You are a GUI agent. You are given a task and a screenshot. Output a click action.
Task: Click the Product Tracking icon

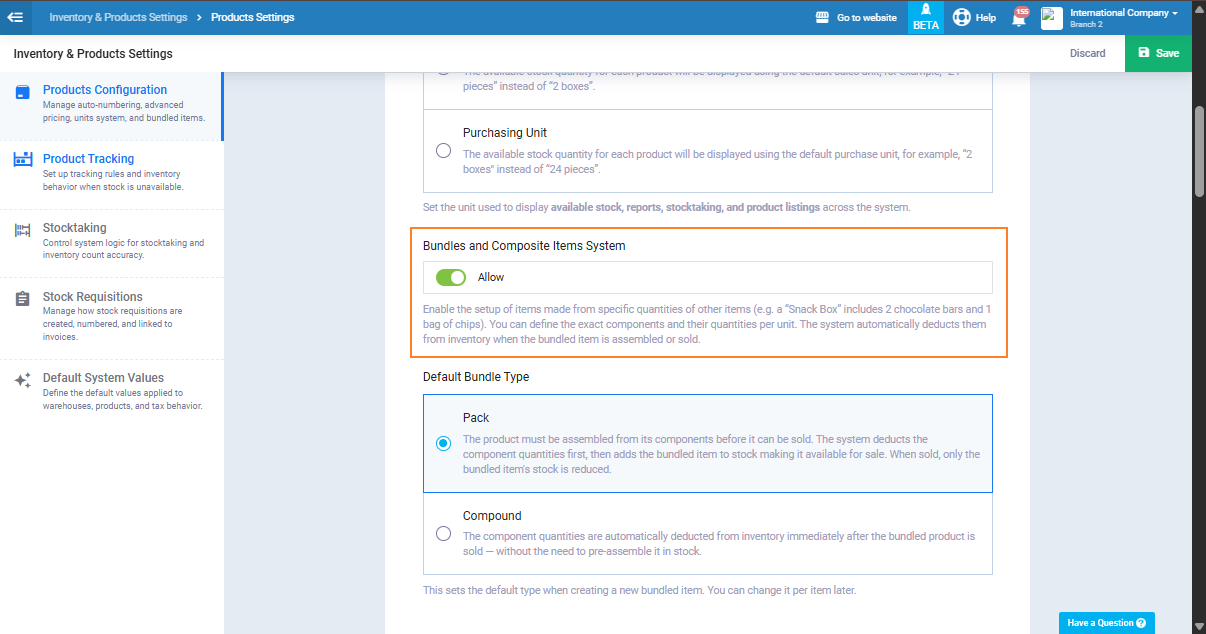click(22, 160)
